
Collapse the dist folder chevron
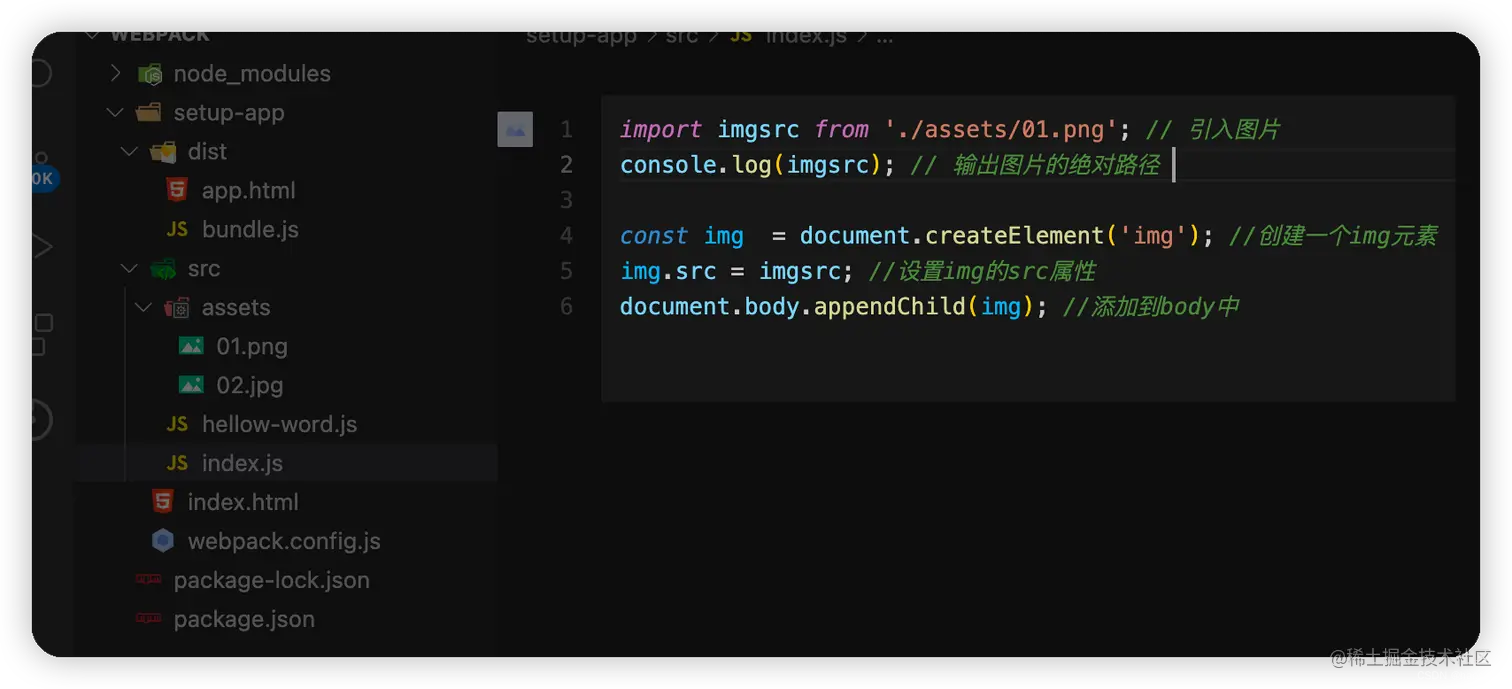[x=130, y=151]
